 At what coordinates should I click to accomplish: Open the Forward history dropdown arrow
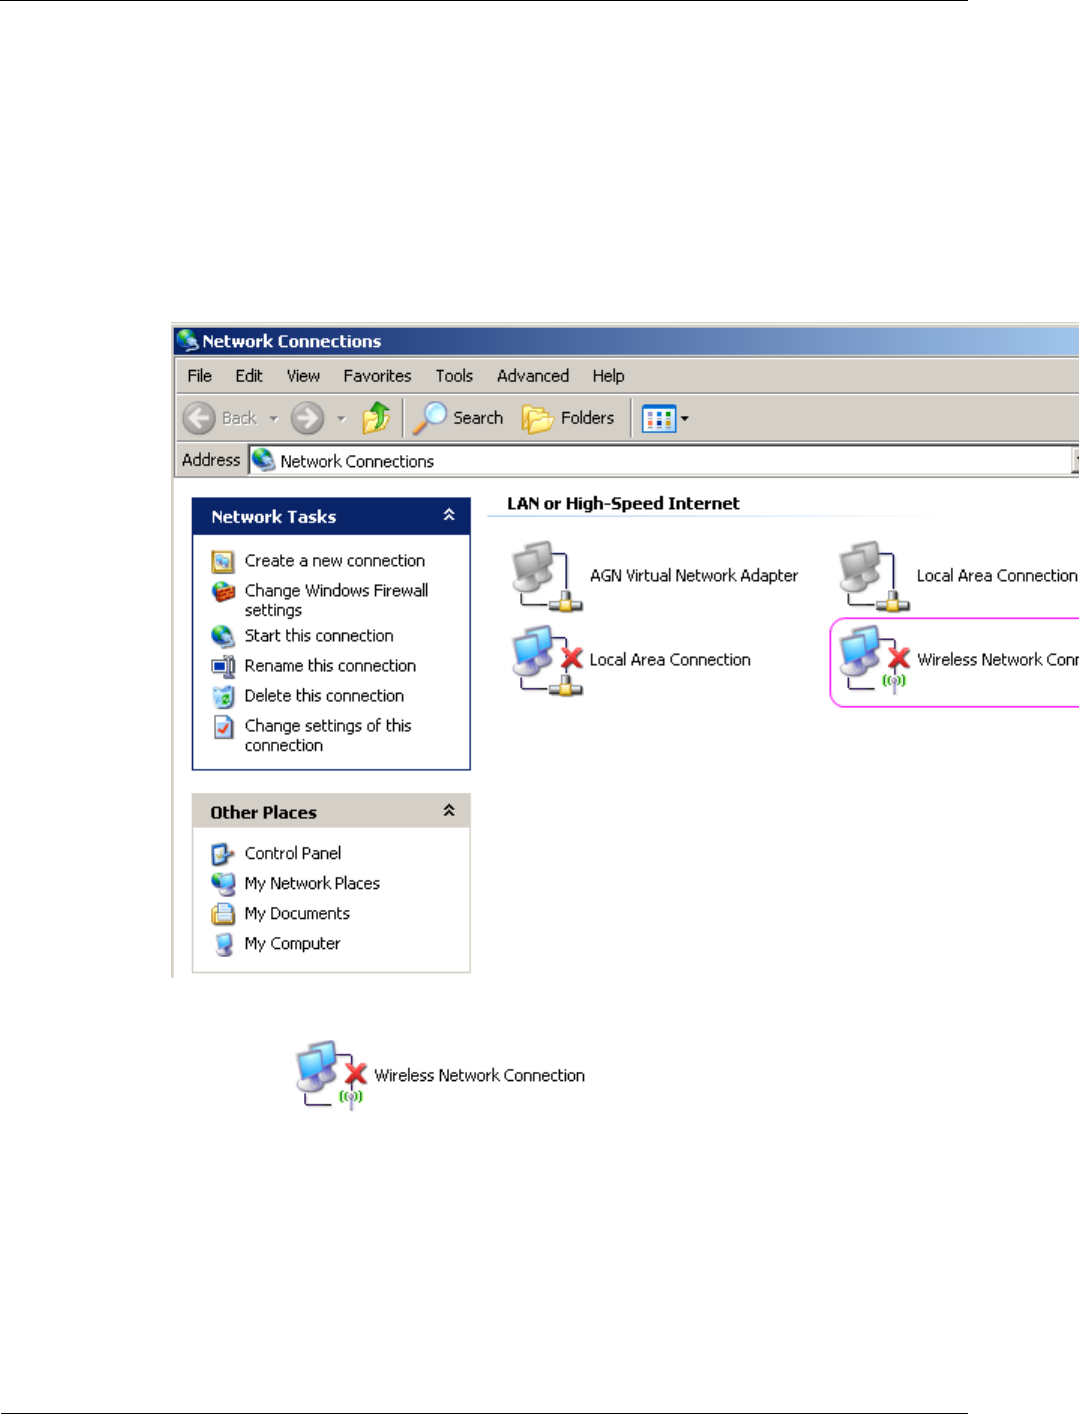pos(341,419)
